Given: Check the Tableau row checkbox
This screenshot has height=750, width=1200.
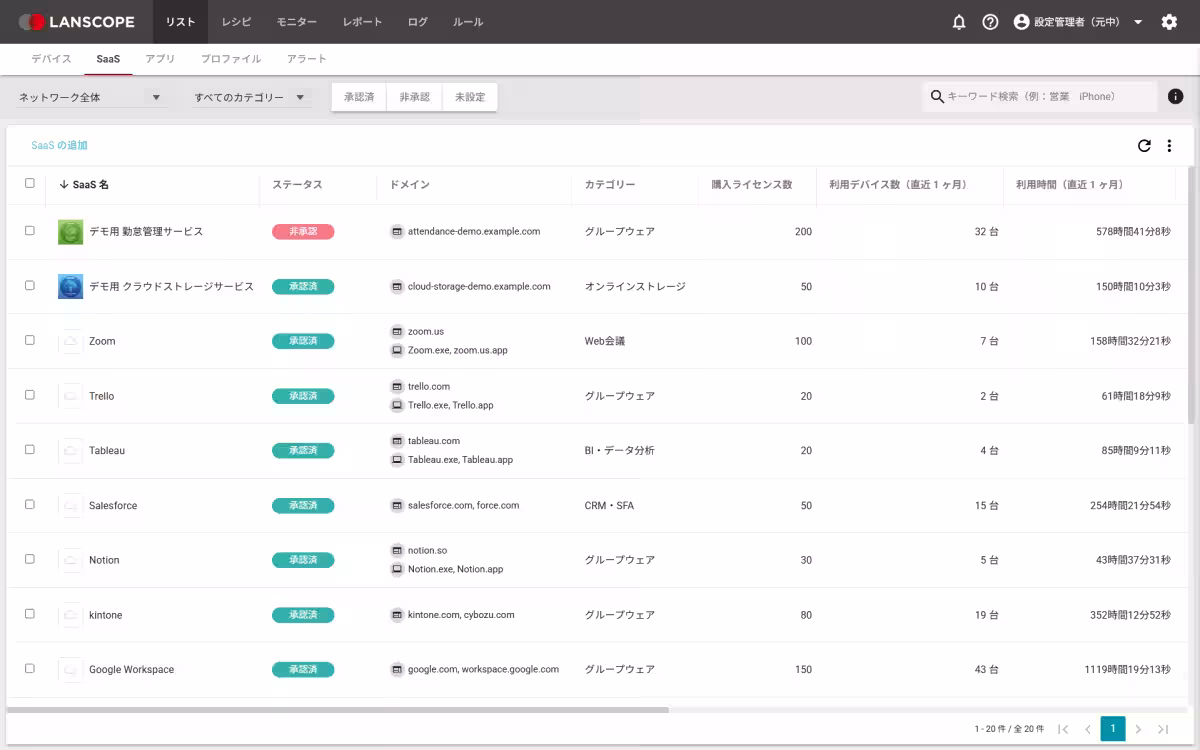Looking at the screenshot, I should tap(30, 450).
